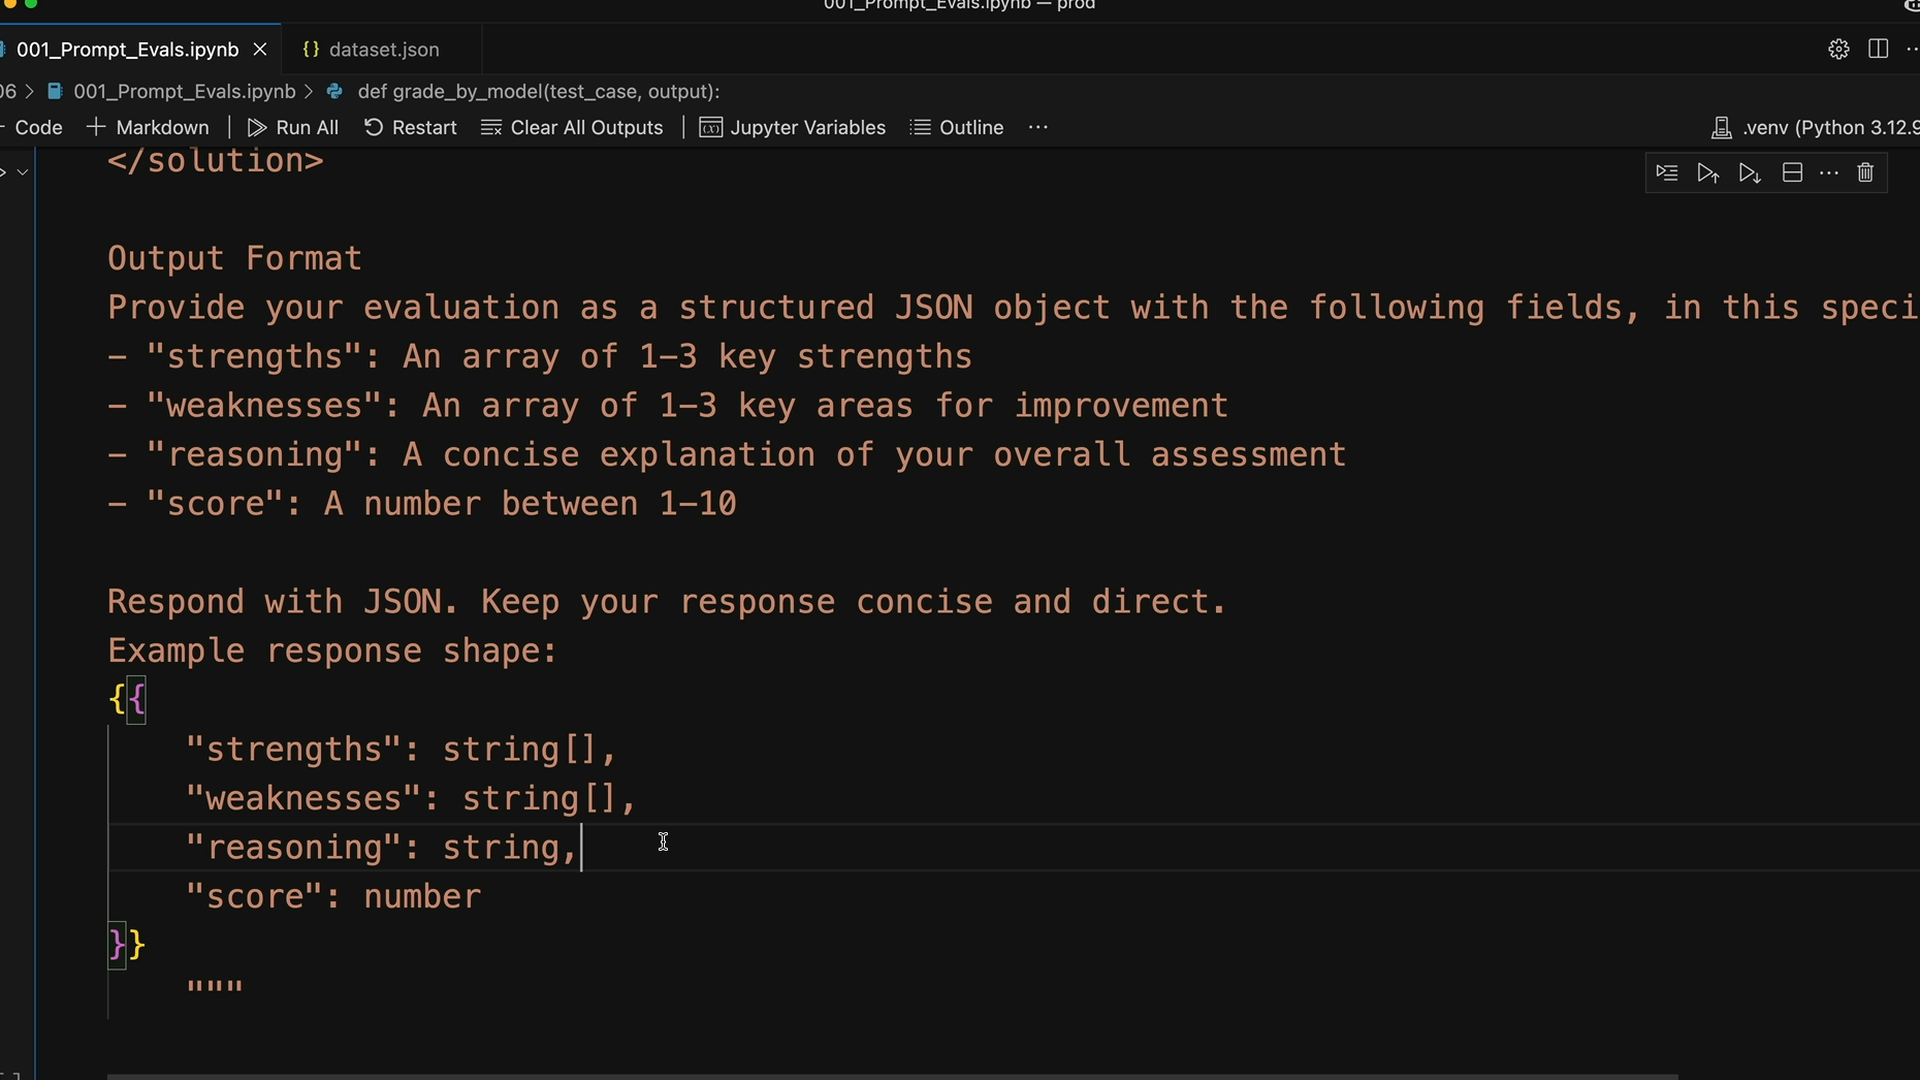This screenshot has height=1080, width=1920.
Task: Add a Code cell
Action: coord(36,127)
